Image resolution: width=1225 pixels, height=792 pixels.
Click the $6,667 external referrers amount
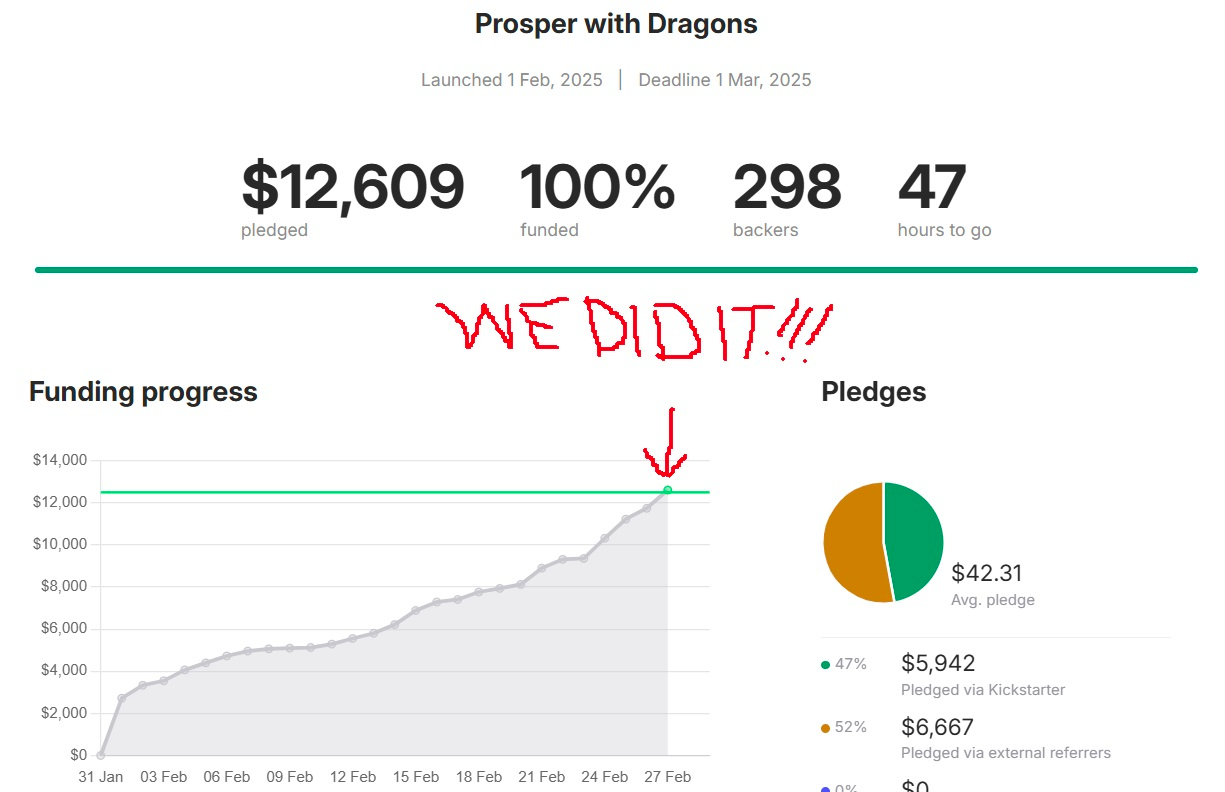coord(937,727)
